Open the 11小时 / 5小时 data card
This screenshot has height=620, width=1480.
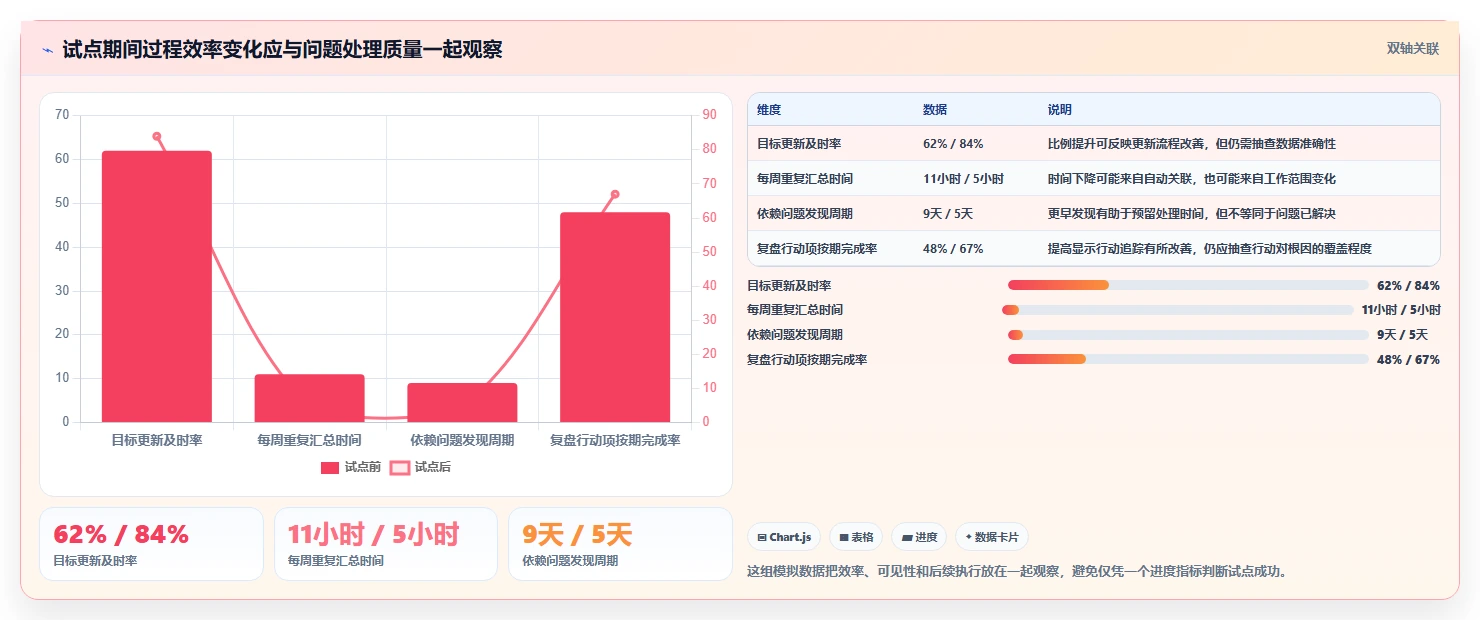pos(386,544)
